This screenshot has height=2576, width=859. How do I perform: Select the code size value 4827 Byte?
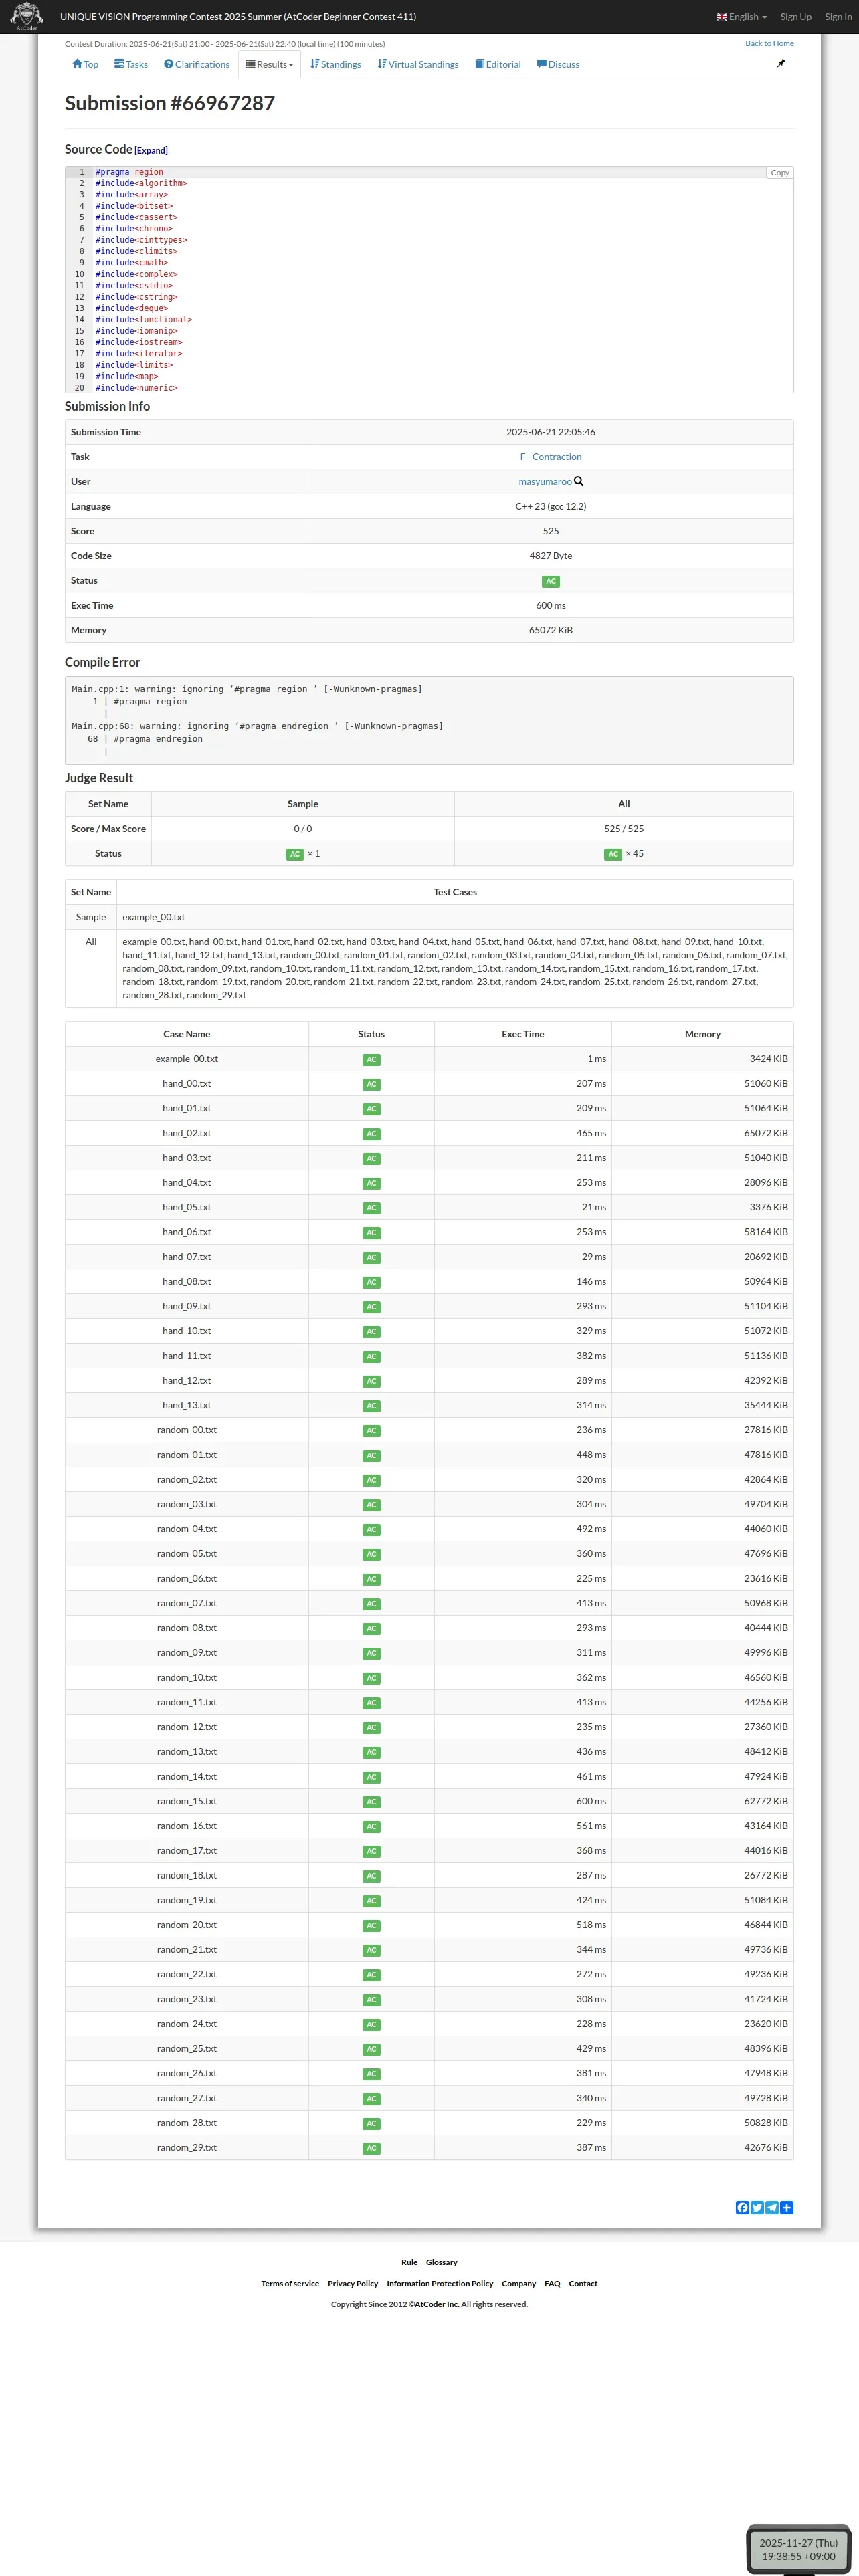[x=551, y=556]
